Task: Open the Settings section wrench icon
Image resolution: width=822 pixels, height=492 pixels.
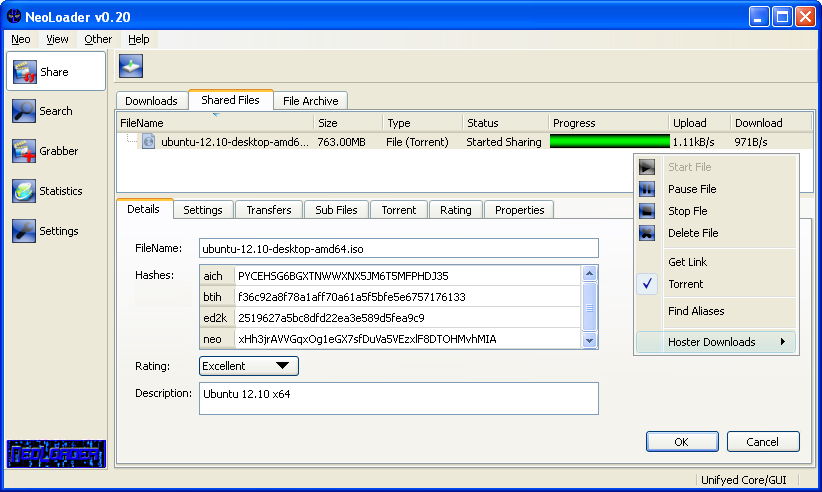Action: click(x=24, y=231)
